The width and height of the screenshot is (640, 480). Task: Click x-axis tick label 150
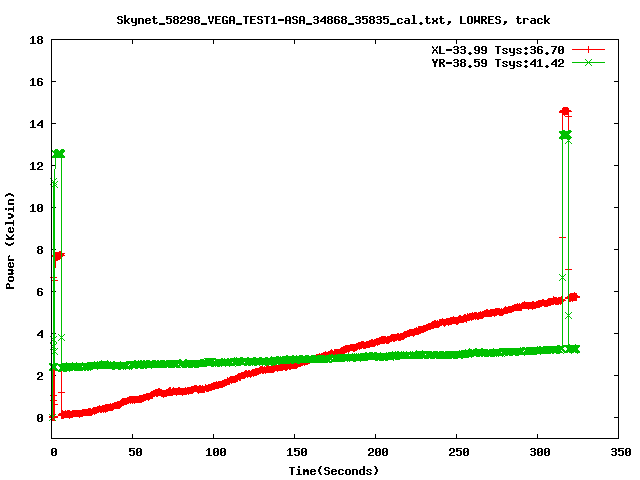296,452
